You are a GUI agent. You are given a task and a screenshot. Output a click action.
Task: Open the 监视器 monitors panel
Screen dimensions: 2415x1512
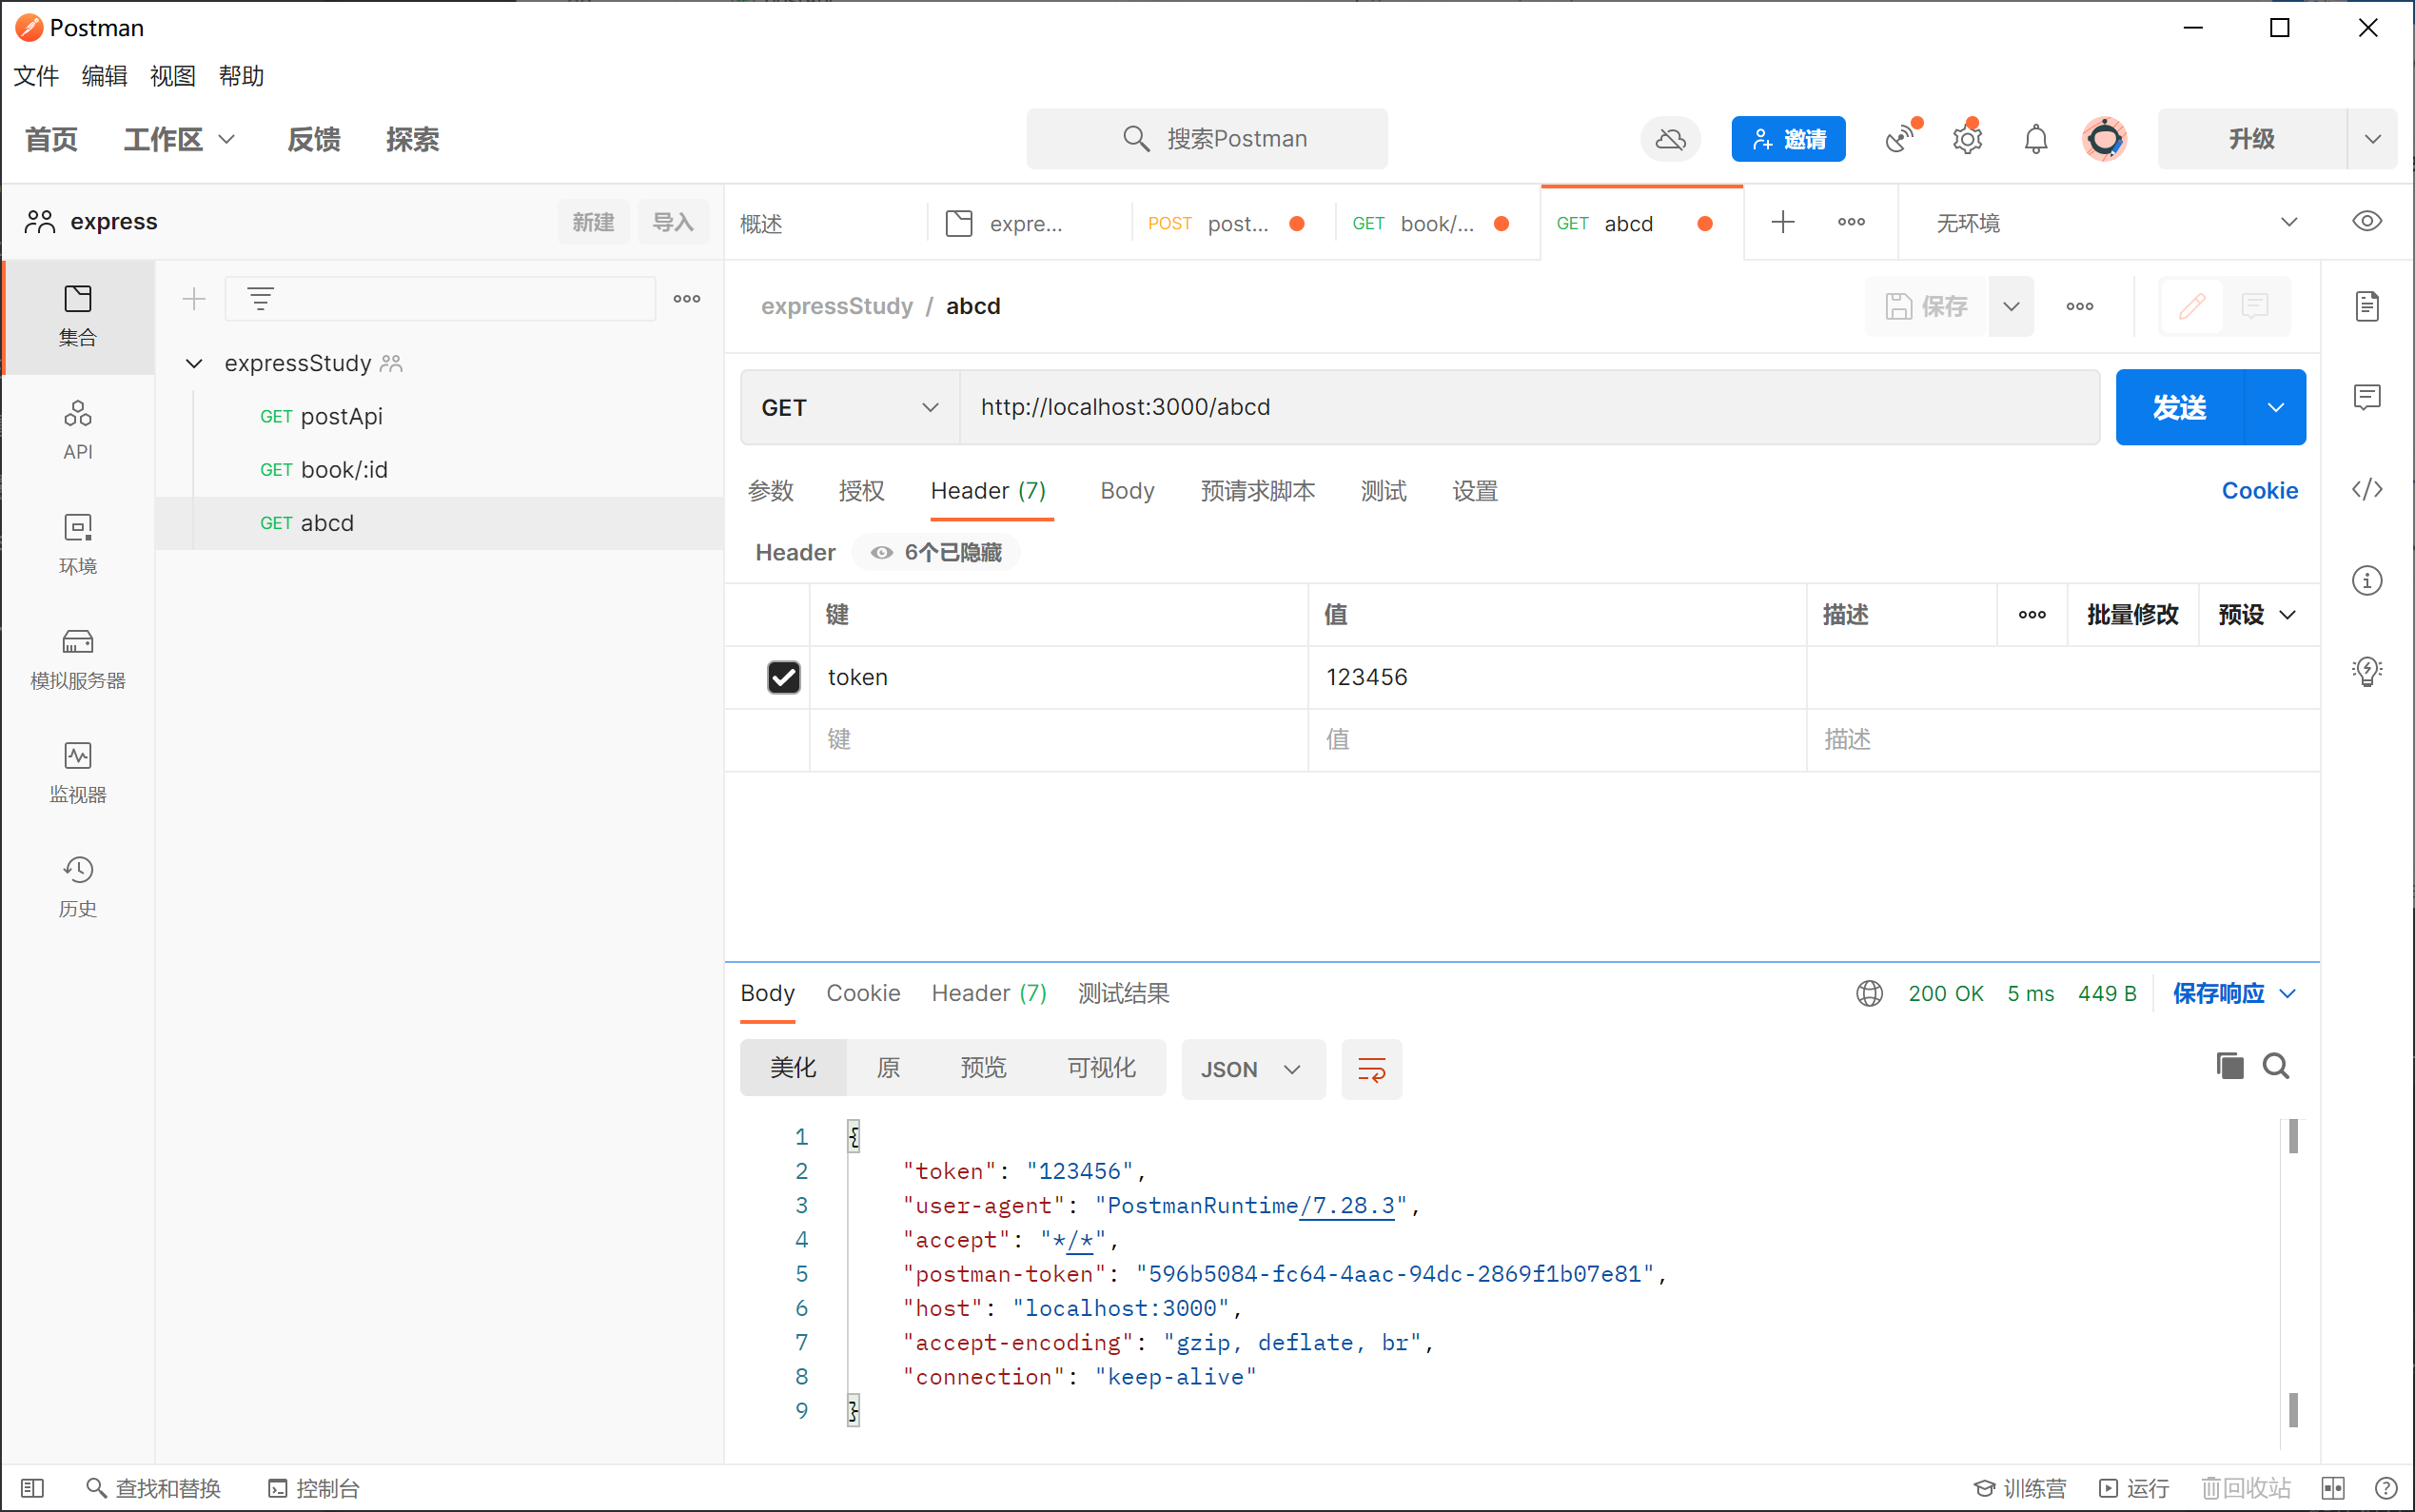click(77, 773)
